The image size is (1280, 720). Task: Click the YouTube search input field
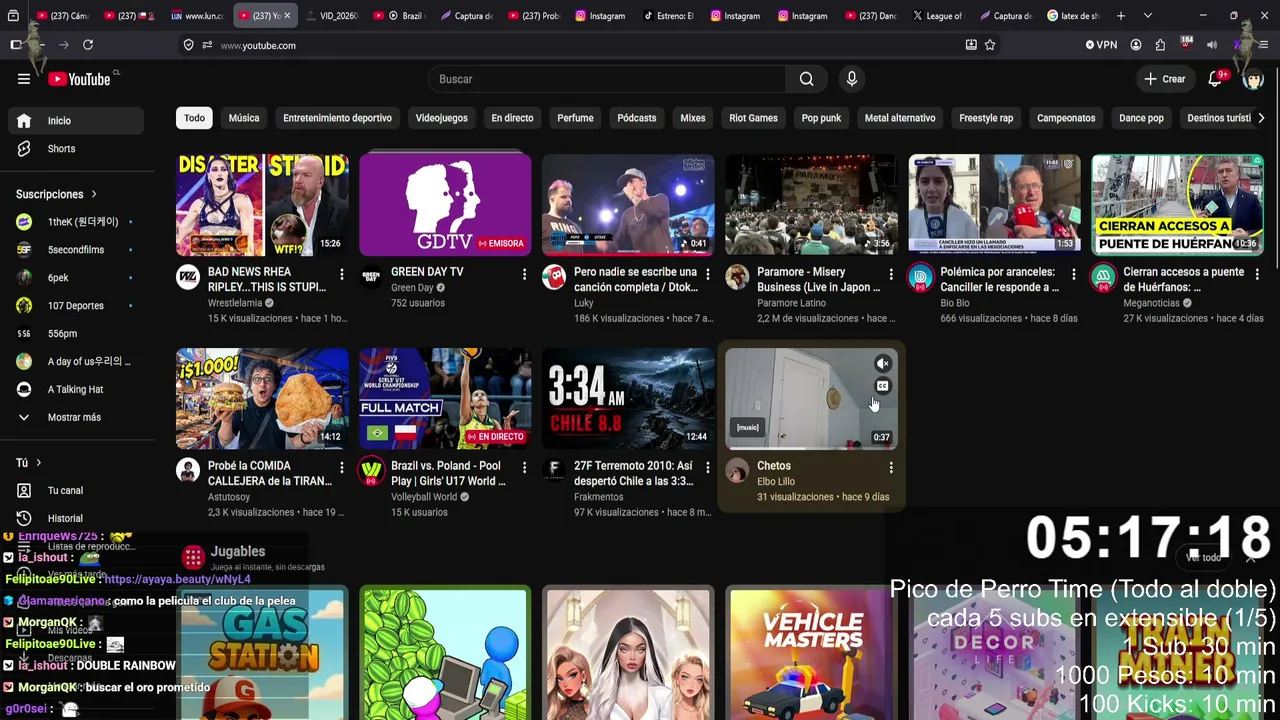(x=607, y=79)
